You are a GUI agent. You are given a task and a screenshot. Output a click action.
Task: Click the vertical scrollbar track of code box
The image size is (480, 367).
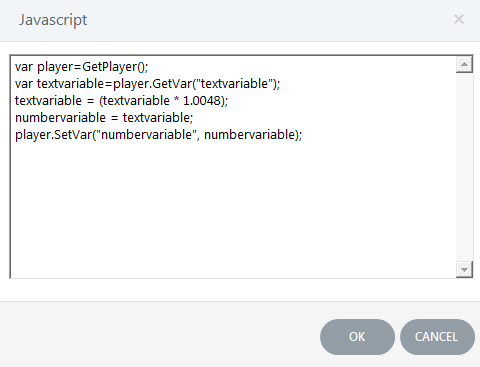(464, 167)
